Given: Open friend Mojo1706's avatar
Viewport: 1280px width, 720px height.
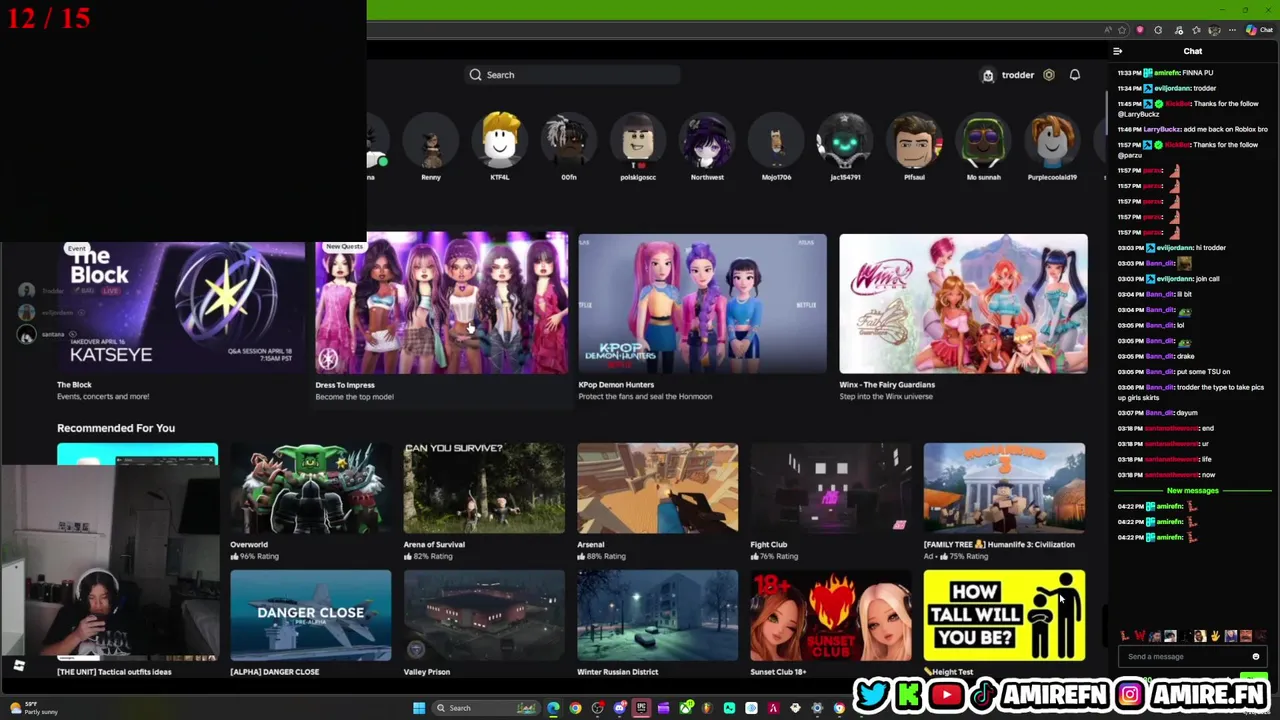Looking at the screenshot, I should 776,141.
